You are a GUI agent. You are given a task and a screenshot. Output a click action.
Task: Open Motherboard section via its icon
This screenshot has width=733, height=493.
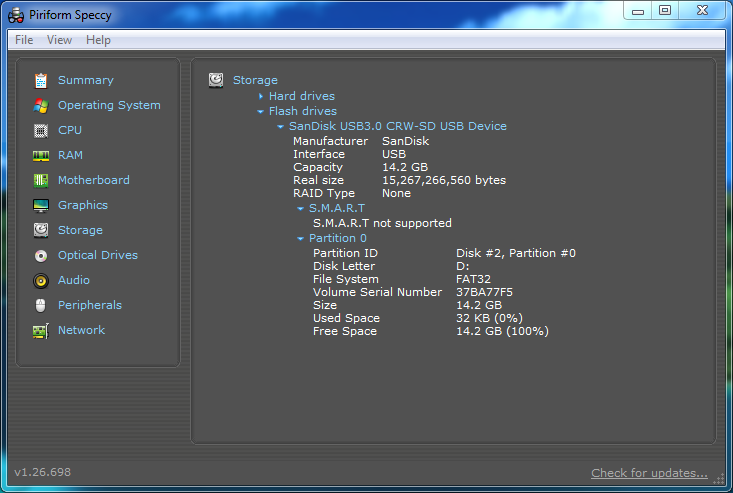(x=41, y=180)
